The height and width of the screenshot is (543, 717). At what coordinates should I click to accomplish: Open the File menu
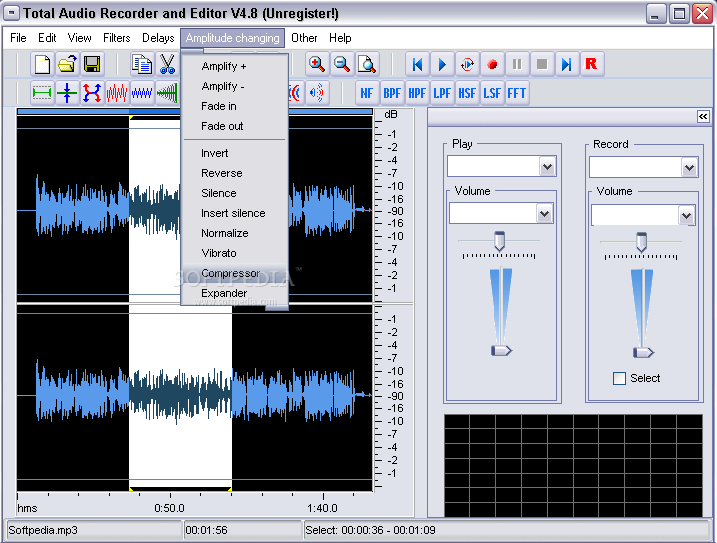[18, 38]
